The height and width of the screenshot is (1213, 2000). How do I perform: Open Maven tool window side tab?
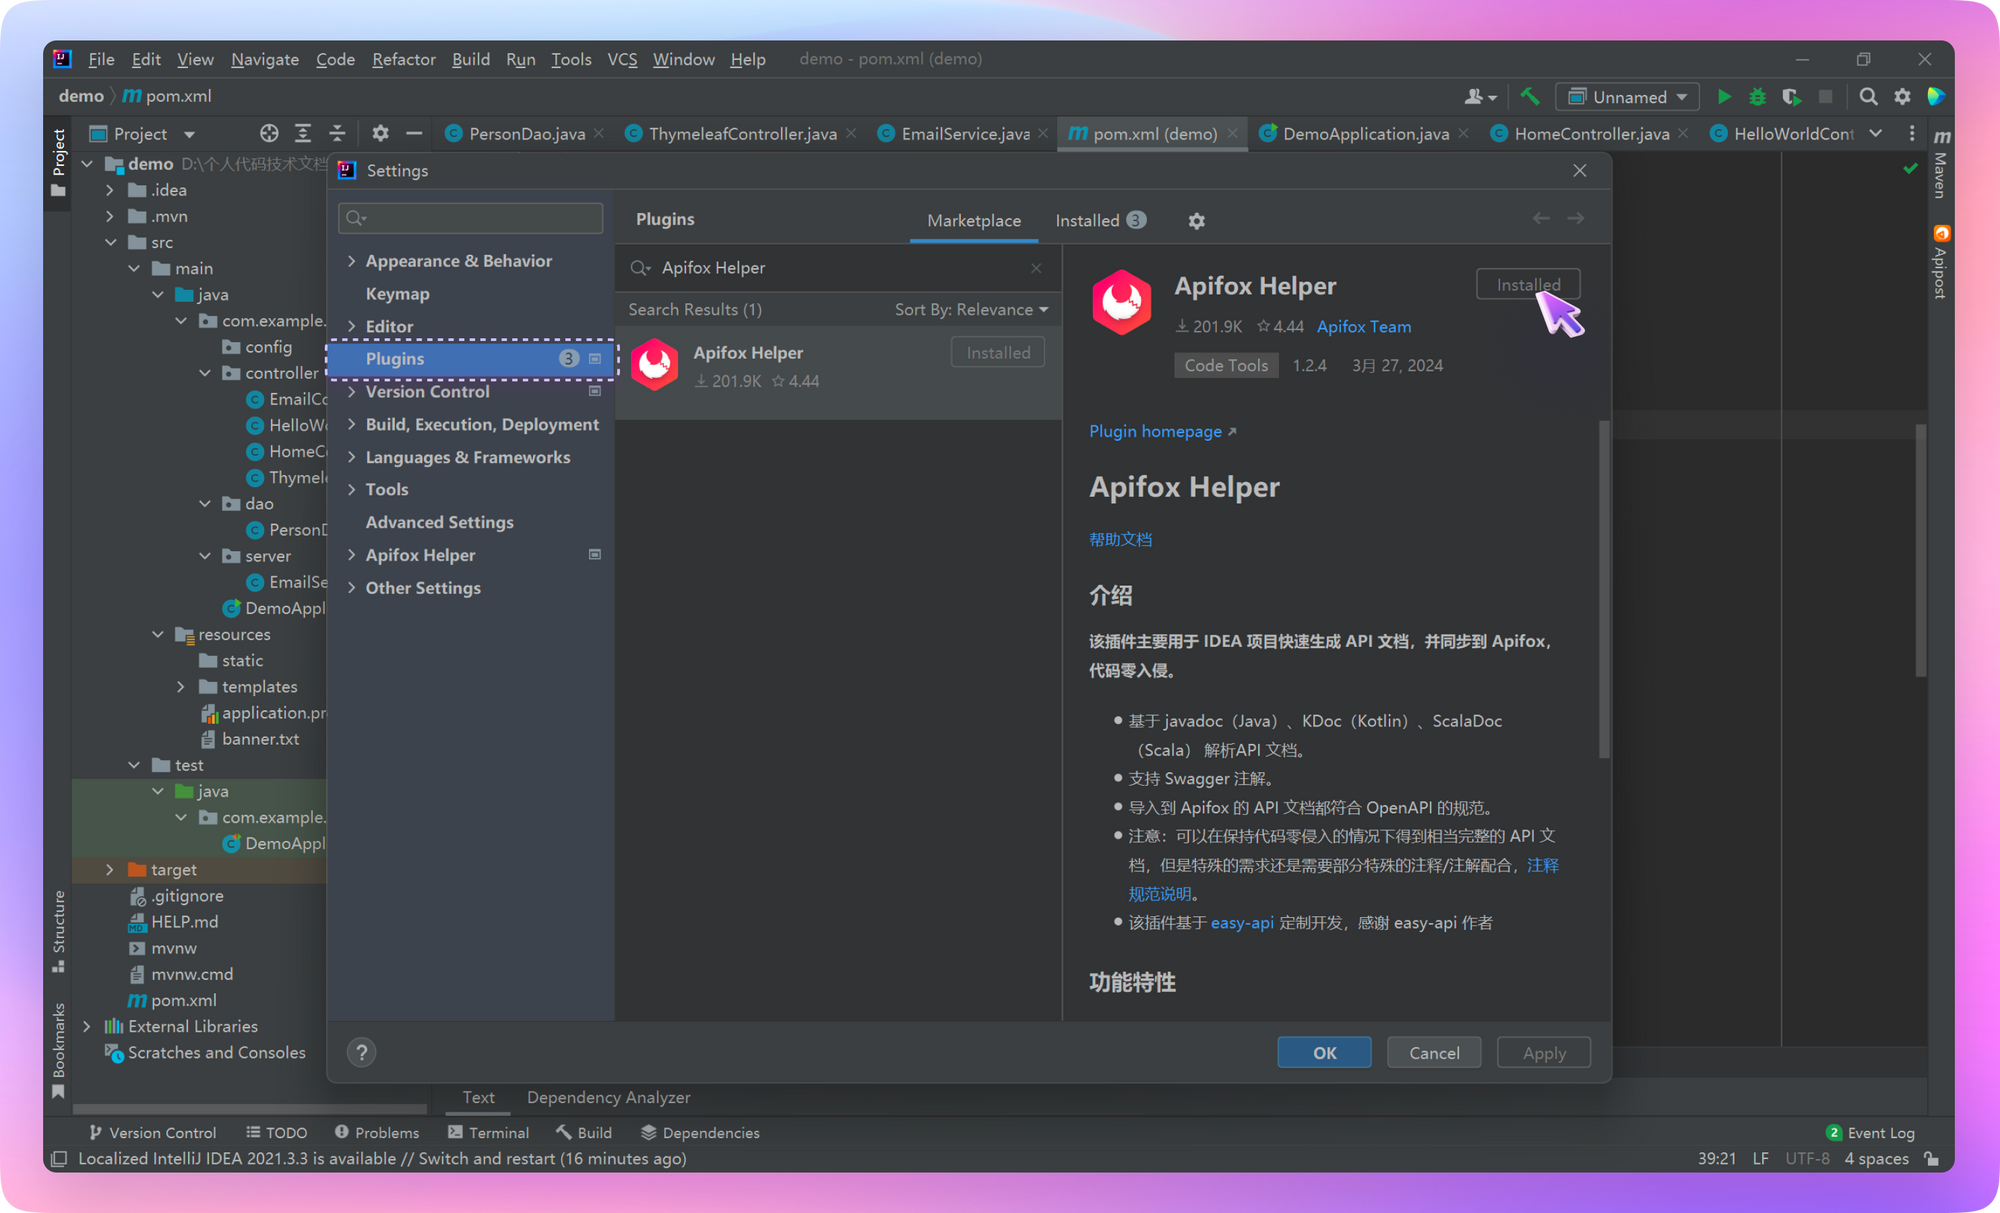click(x=1940, y=165)
